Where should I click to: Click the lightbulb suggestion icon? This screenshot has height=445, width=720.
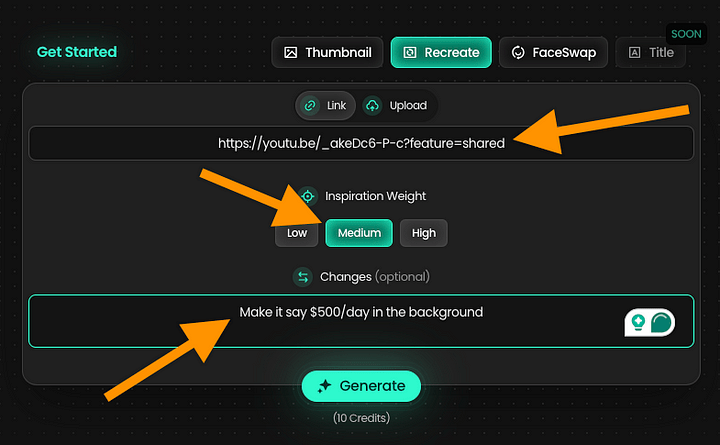tap(637, 322)
